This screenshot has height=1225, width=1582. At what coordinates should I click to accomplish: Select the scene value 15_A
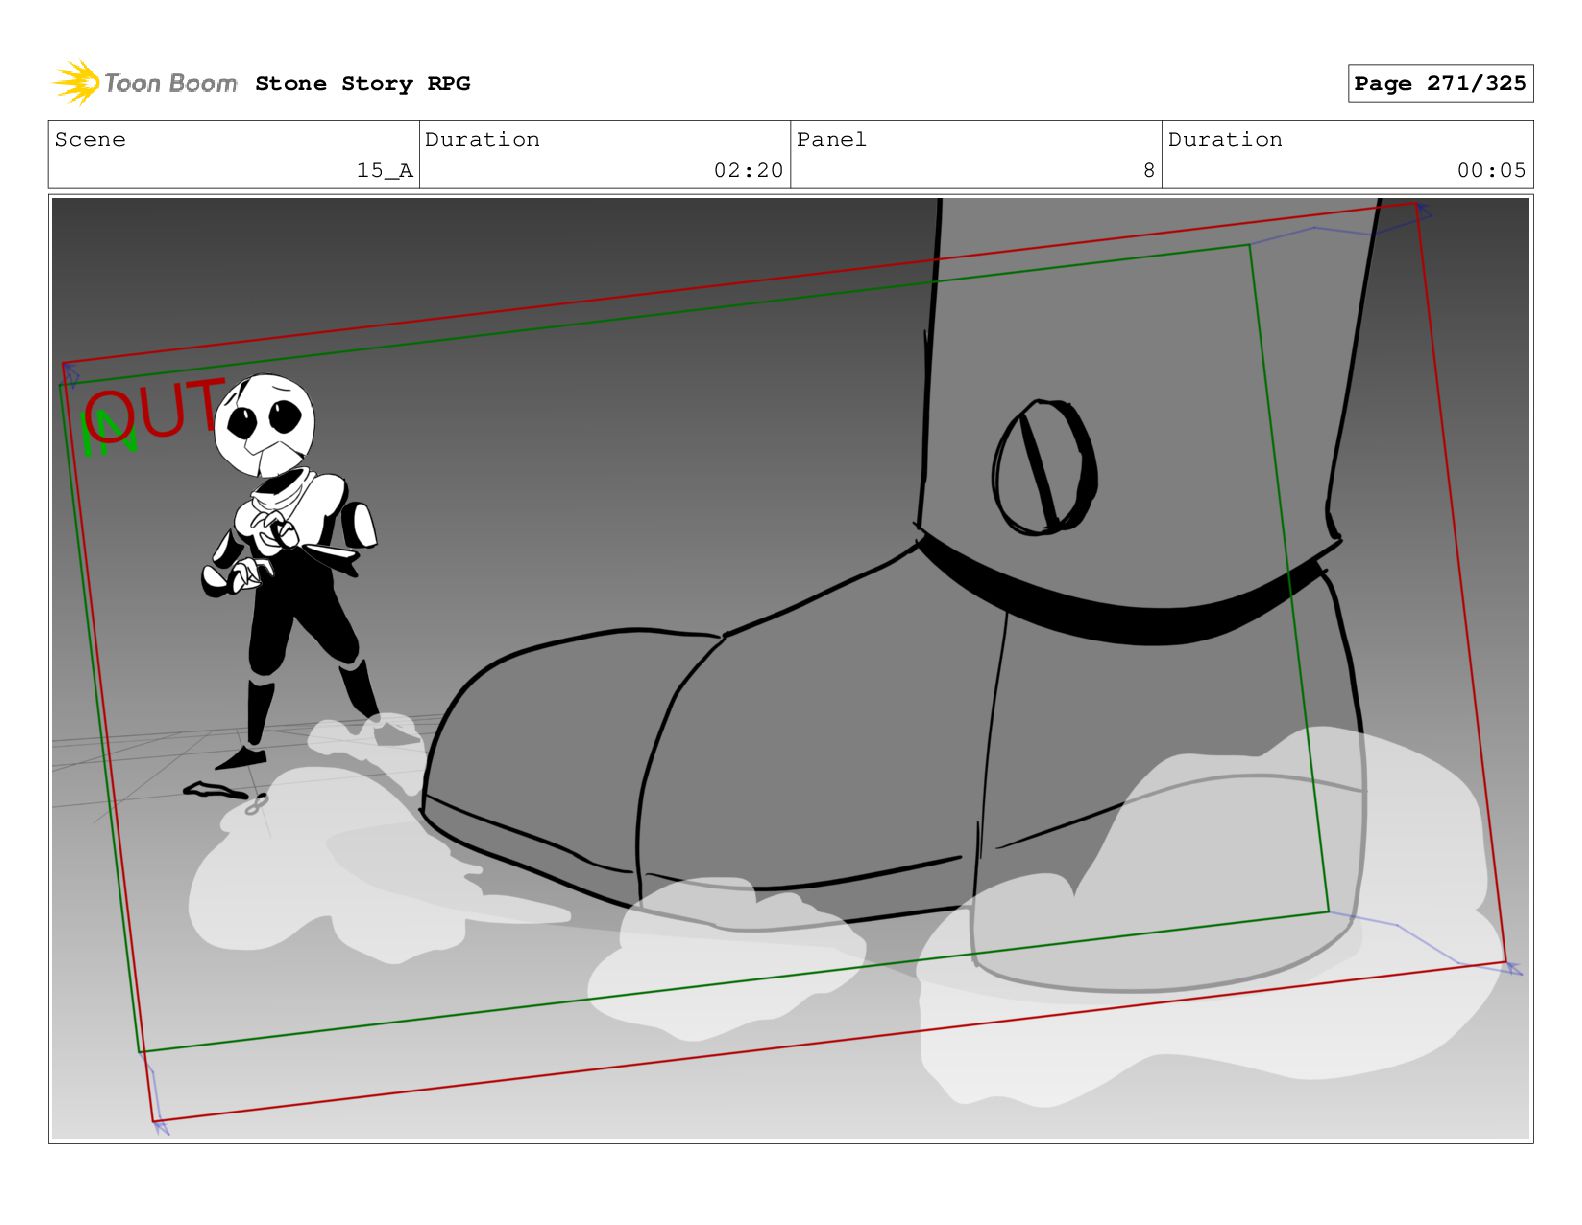384,171
